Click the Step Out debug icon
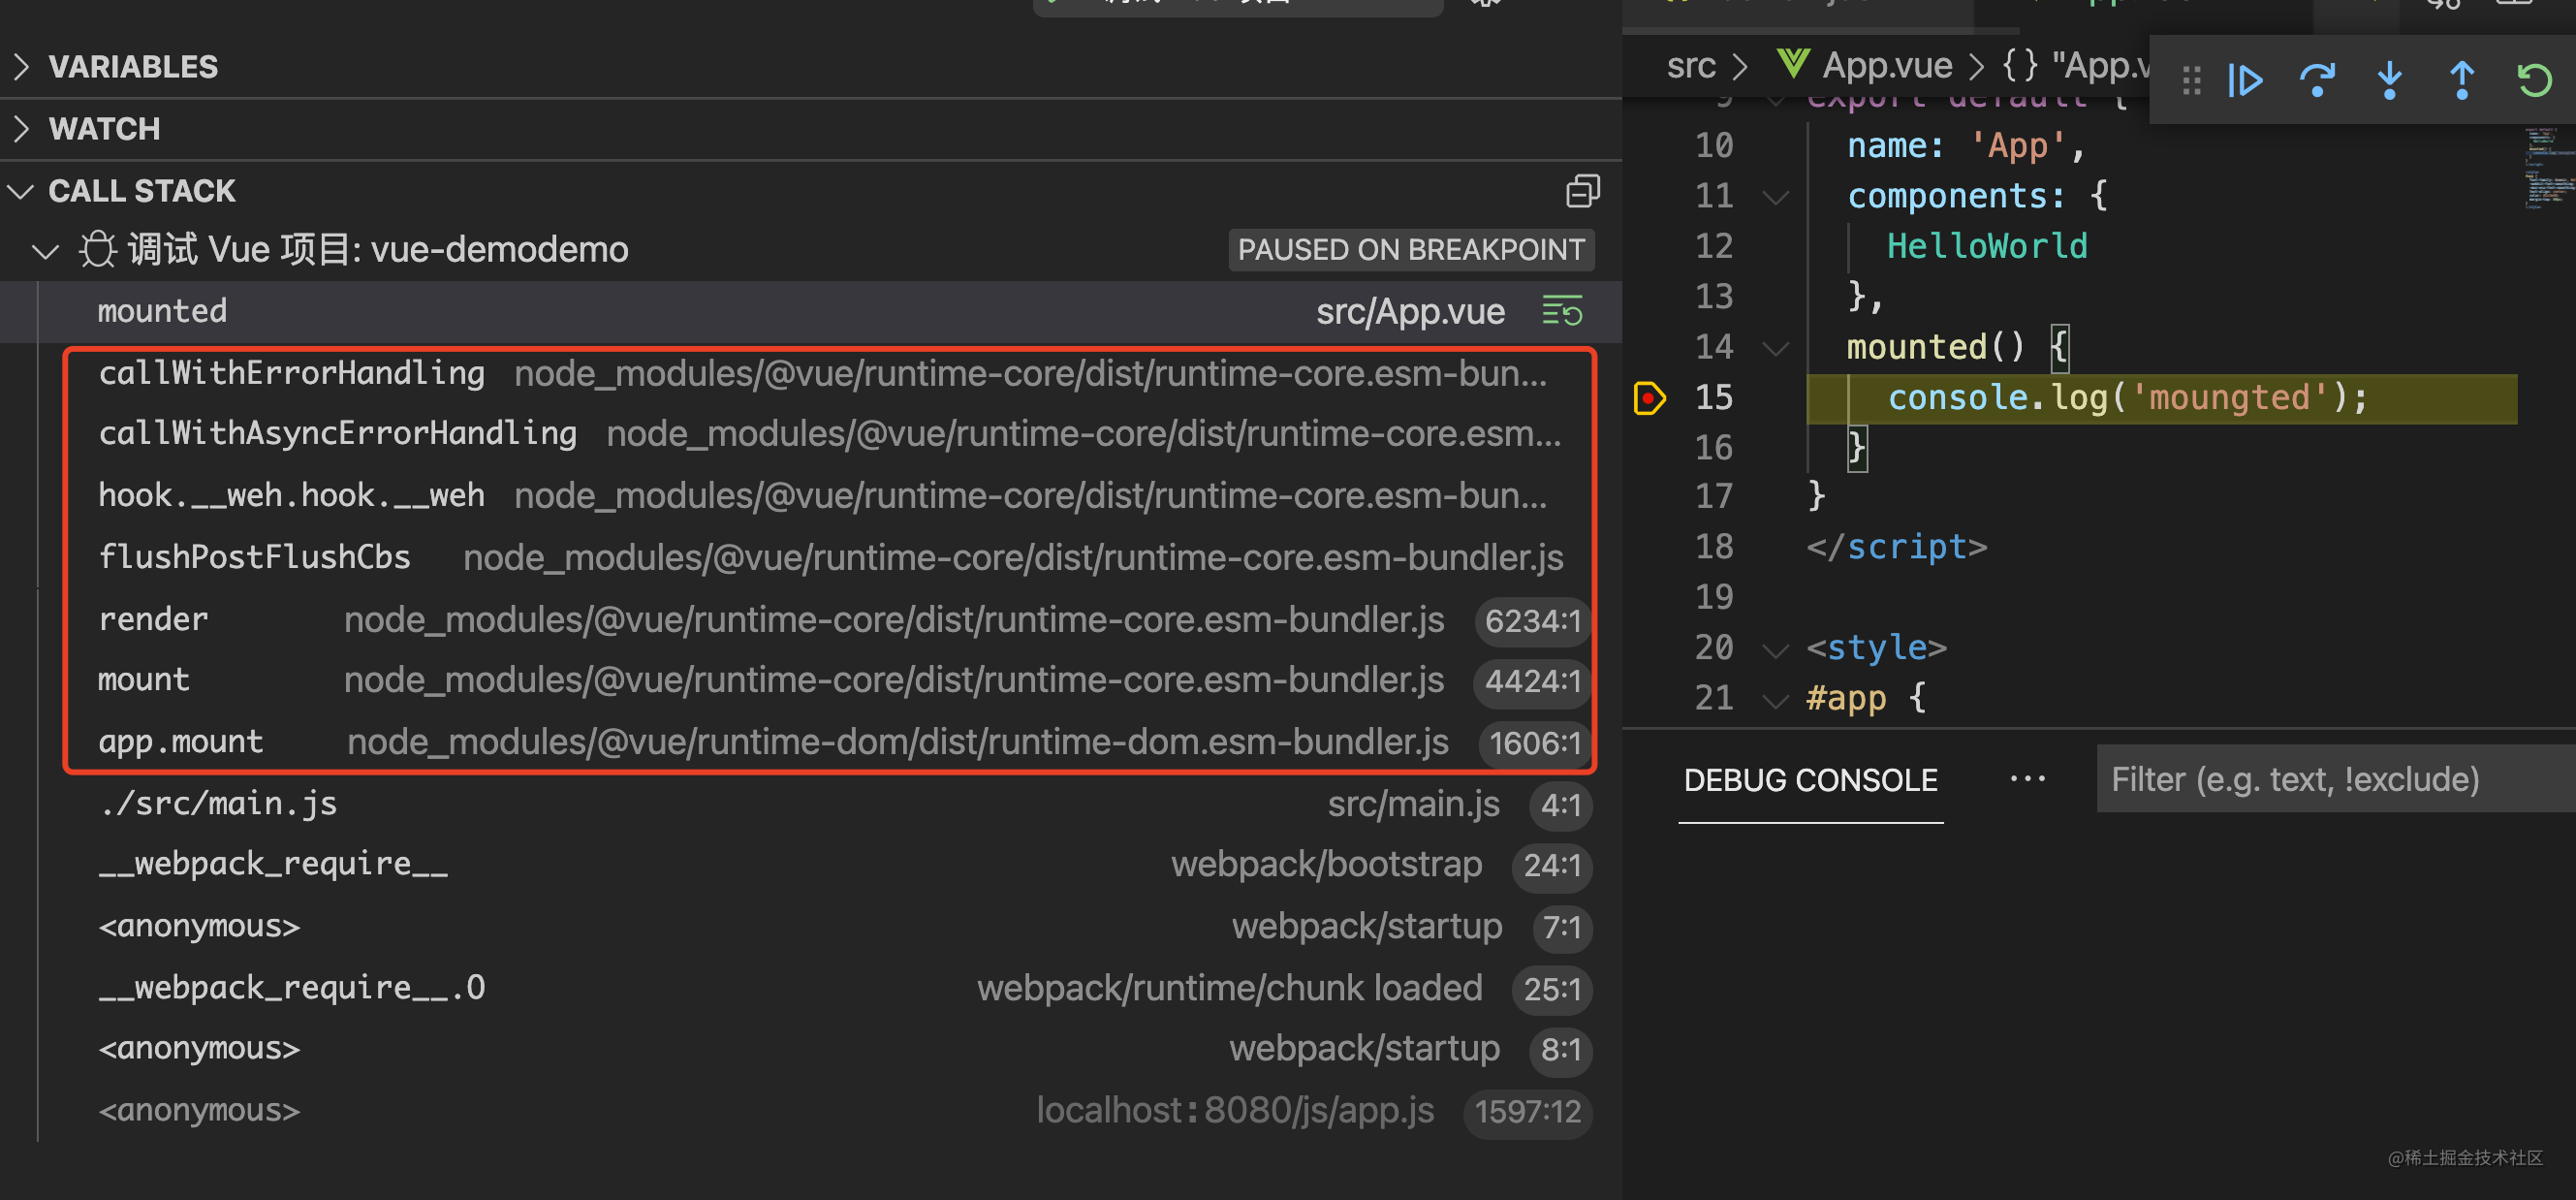Image resolution: width=2576 pixels, height=1200 pixels. [x=2461, y=80]
